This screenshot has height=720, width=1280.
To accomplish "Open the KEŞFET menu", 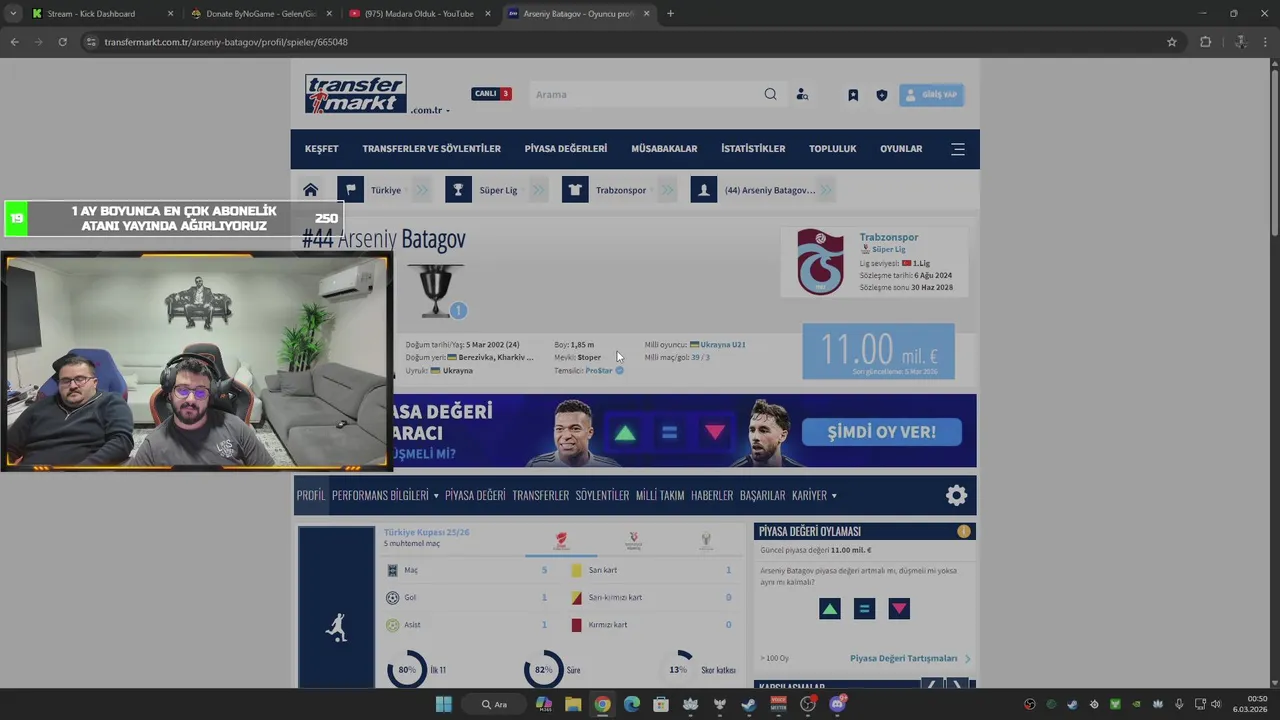I will (x=322, y=149).
